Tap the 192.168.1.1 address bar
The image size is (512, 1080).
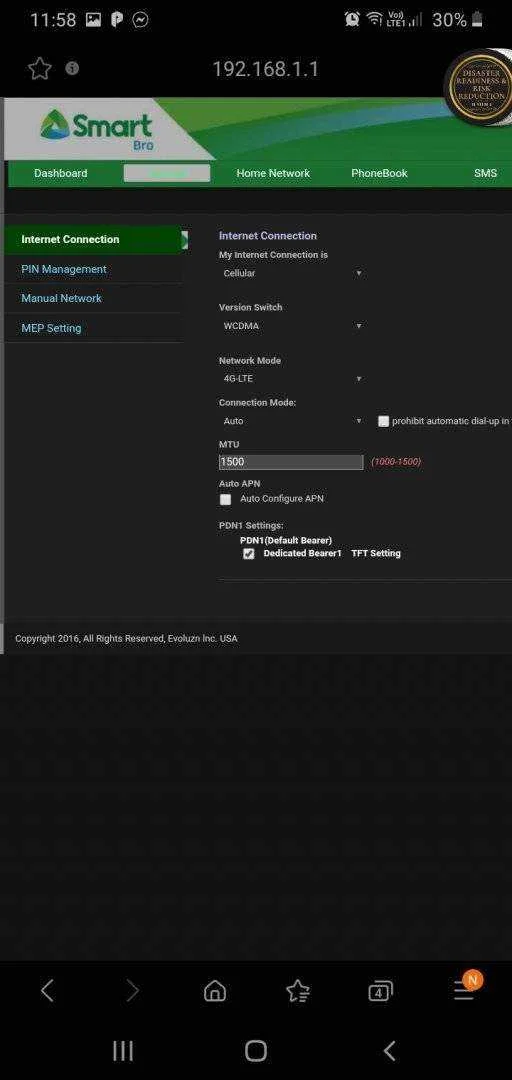pos(265,69)
